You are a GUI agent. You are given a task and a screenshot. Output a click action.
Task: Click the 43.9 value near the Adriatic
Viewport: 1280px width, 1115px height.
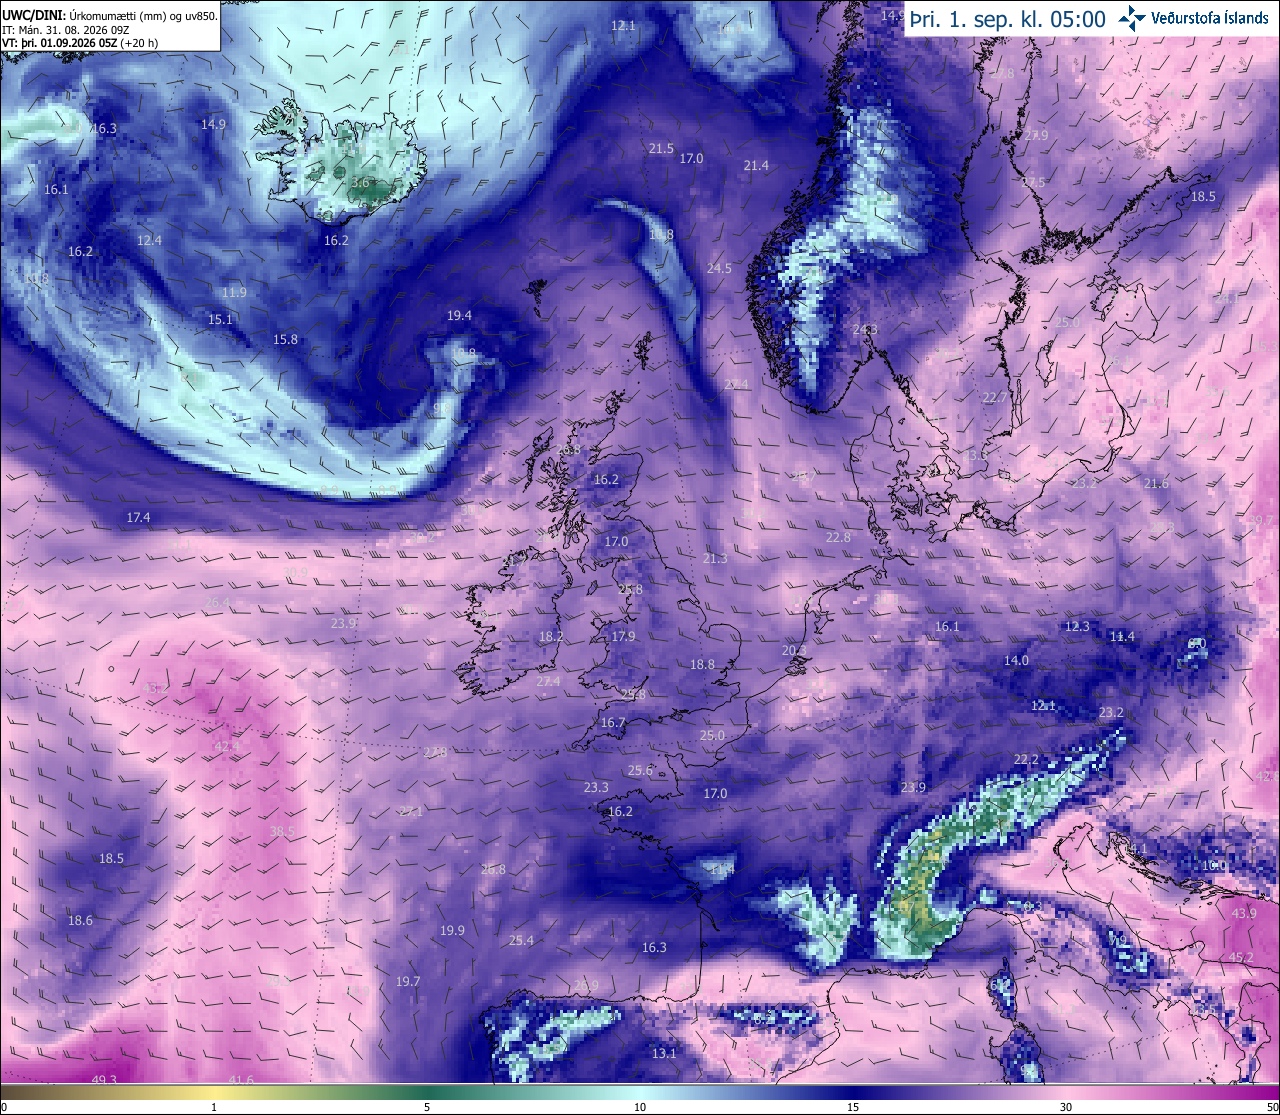click(1244, 913)
